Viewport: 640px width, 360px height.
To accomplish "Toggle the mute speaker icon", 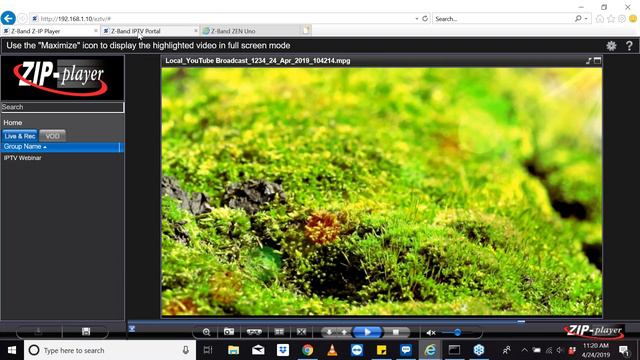I will pyautogui.click(x=431, y=333).
